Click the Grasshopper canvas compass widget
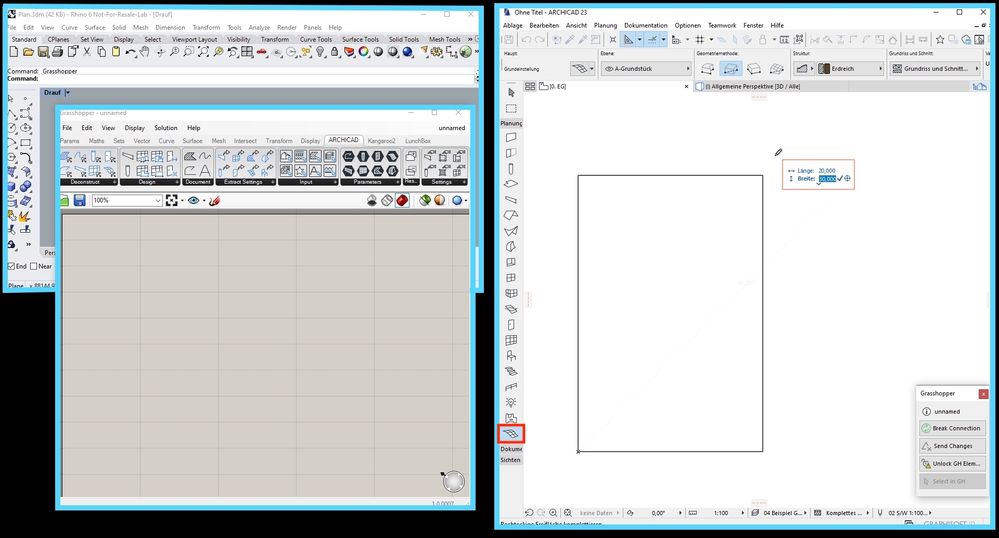The width and height of the screenshot is (999, 538). tap(453, 481)
